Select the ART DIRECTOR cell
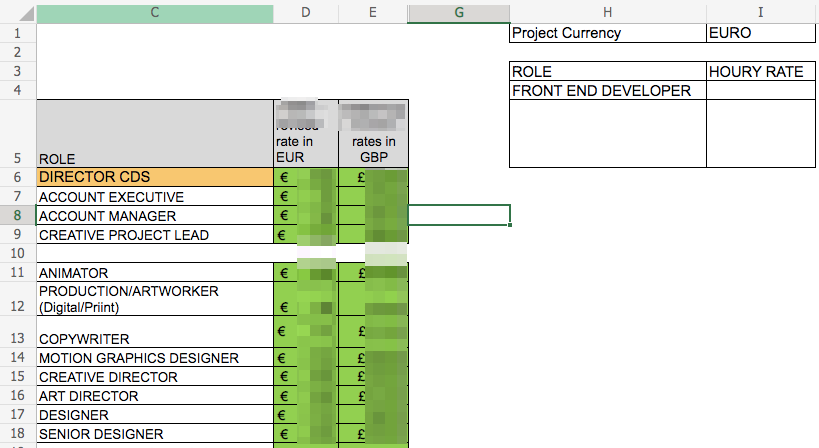Image resolution: width=819 pixels, height=448 pixels. pos(155,396)
